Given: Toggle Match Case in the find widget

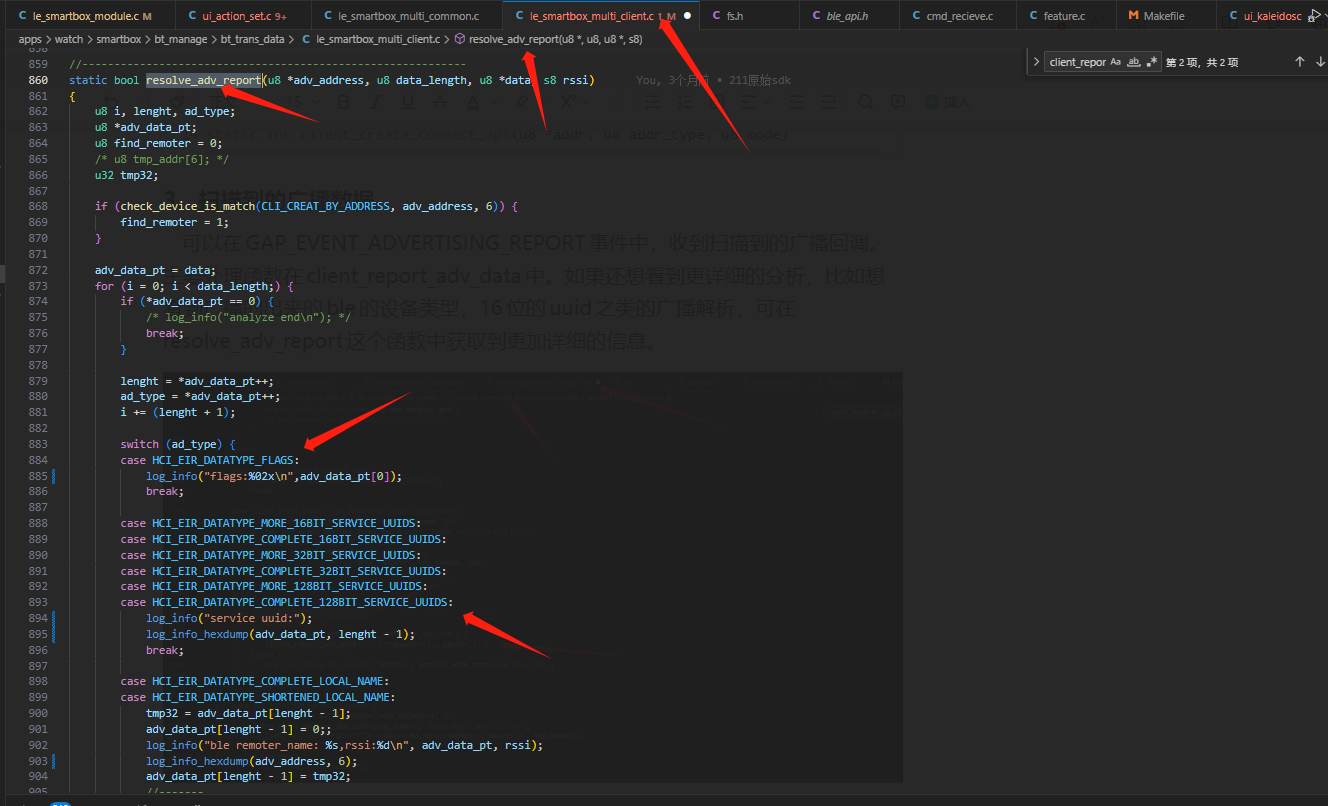Looking at the screenshot, I should 1116,62.
